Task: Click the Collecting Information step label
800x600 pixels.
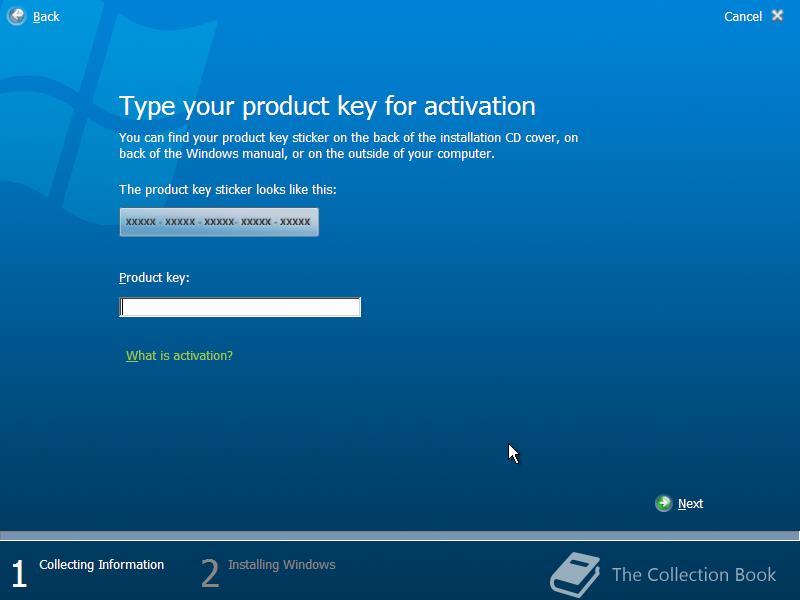Action: pyautogui.click(x=102, y=565)
